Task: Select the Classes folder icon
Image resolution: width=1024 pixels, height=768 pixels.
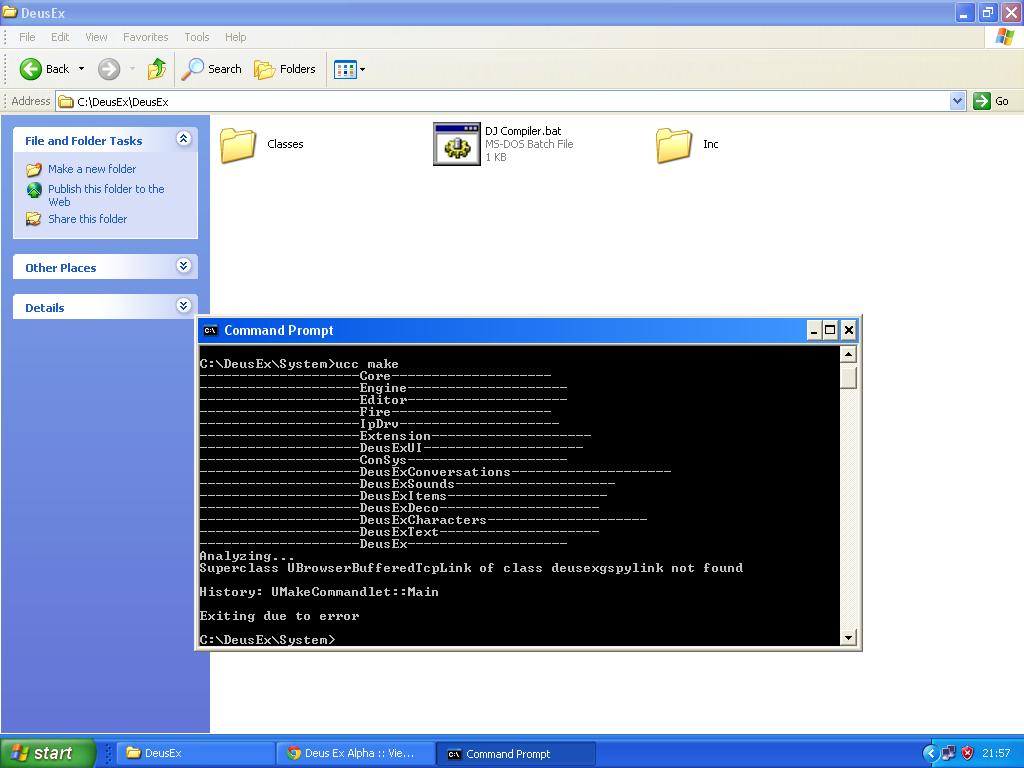Action: coord(238,144)
